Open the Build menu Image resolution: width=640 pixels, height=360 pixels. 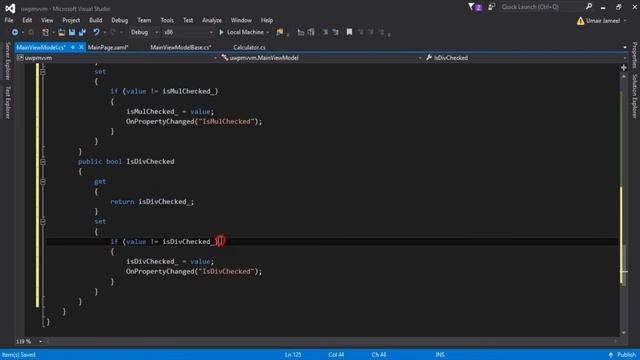(x=96, y=20)
